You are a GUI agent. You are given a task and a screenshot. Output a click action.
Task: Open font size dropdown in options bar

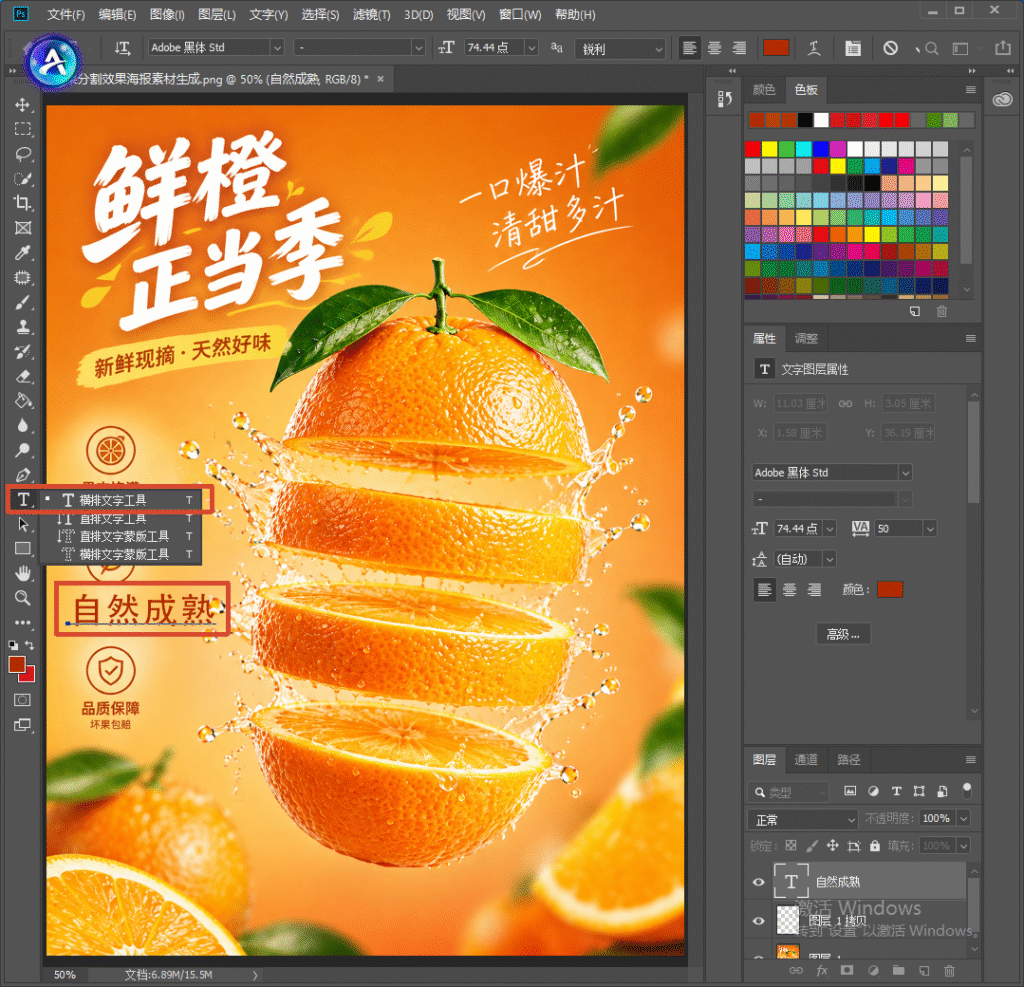(x=532, y=48)
